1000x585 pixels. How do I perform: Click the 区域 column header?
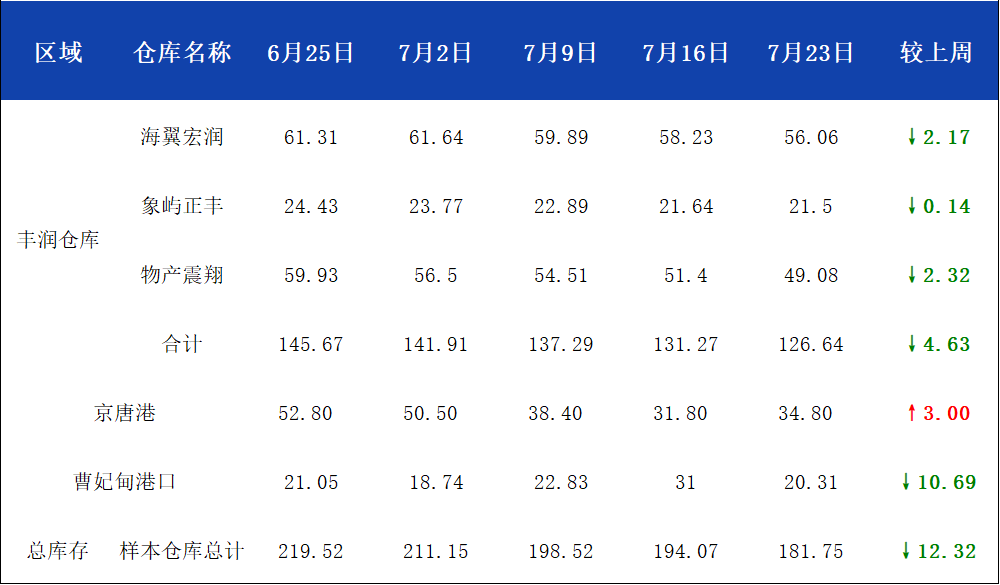(59, 52)
